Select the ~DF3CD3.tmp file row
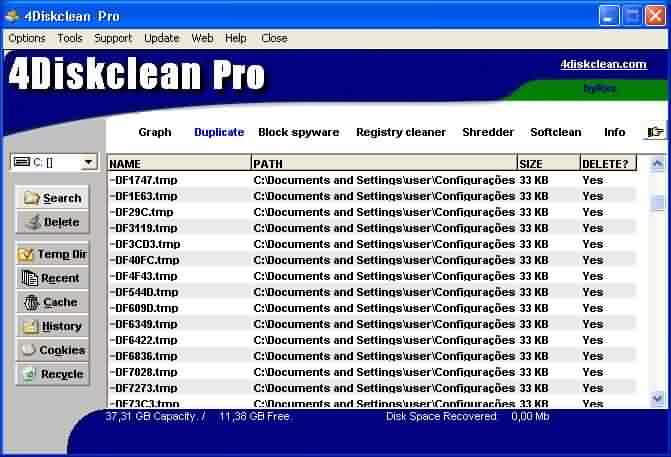Screen dimensions: 671x457 click(x=371, y=244)
